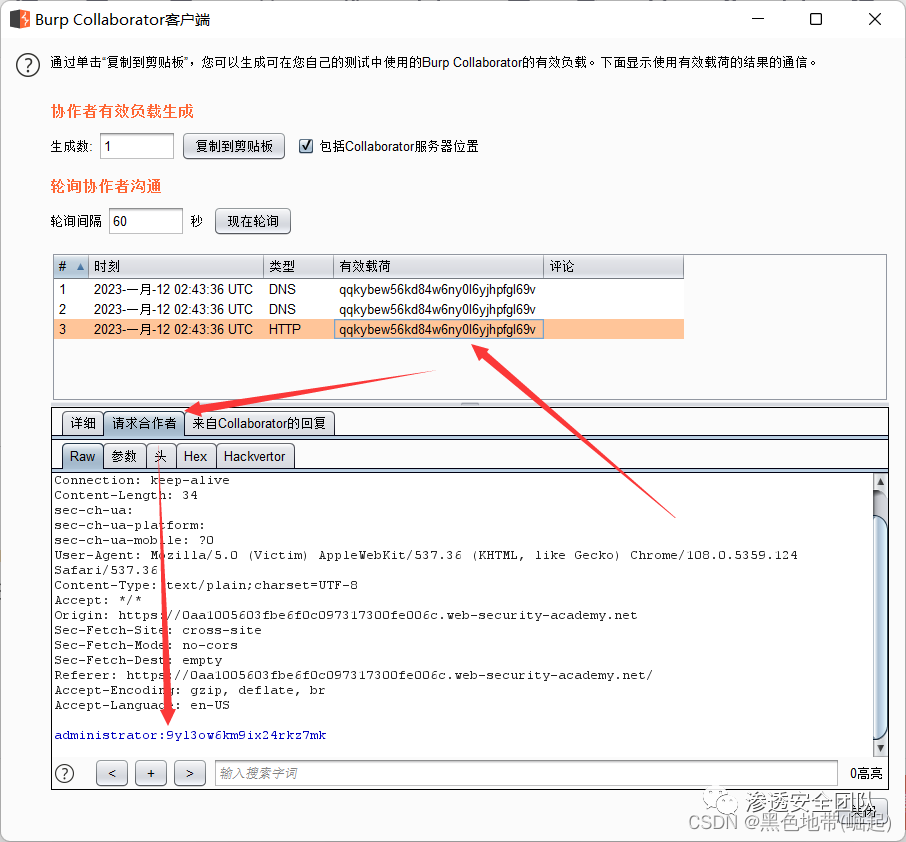Click the Burp Collaborator logo in the title bar
Viewport: 906px width, 842px height.
coord(20,19)
